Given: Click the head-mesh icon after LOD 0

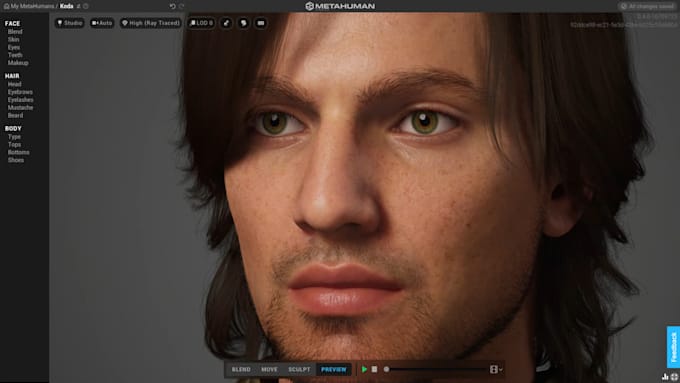Looking at the screenshot, I should 244,23.
